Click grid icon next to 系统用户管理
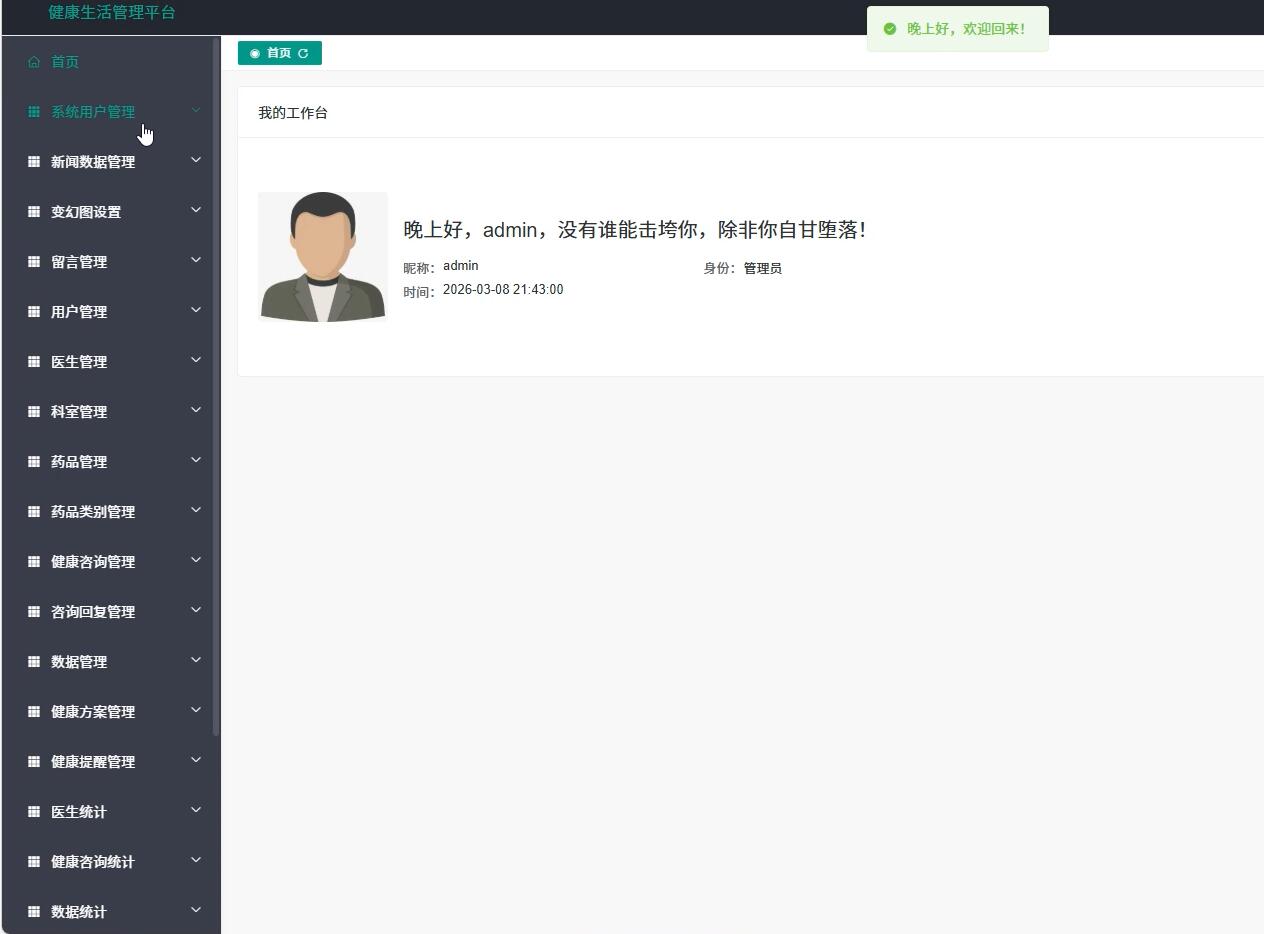Screen dimensions: 1264x934 point(34,112)
